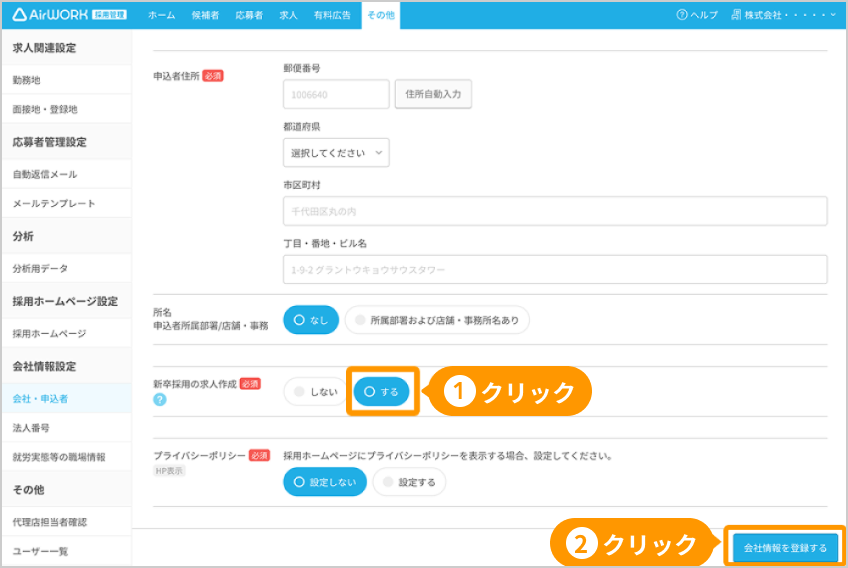Open 代理店担当者確認 in sidebar
The height and width of the screenshot is (568, 848).
(67, 522)
